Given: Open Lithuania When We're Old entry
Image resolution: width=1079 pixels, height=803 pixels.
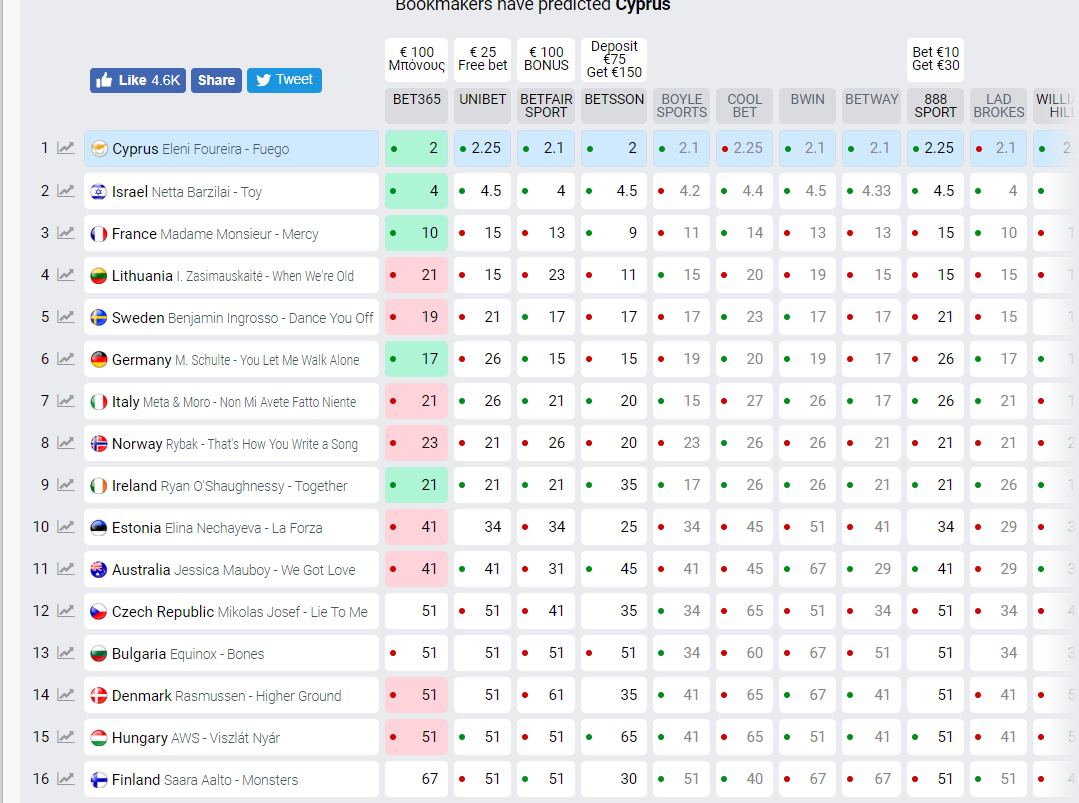Looking at the screenshot, I should click(231, 276).
